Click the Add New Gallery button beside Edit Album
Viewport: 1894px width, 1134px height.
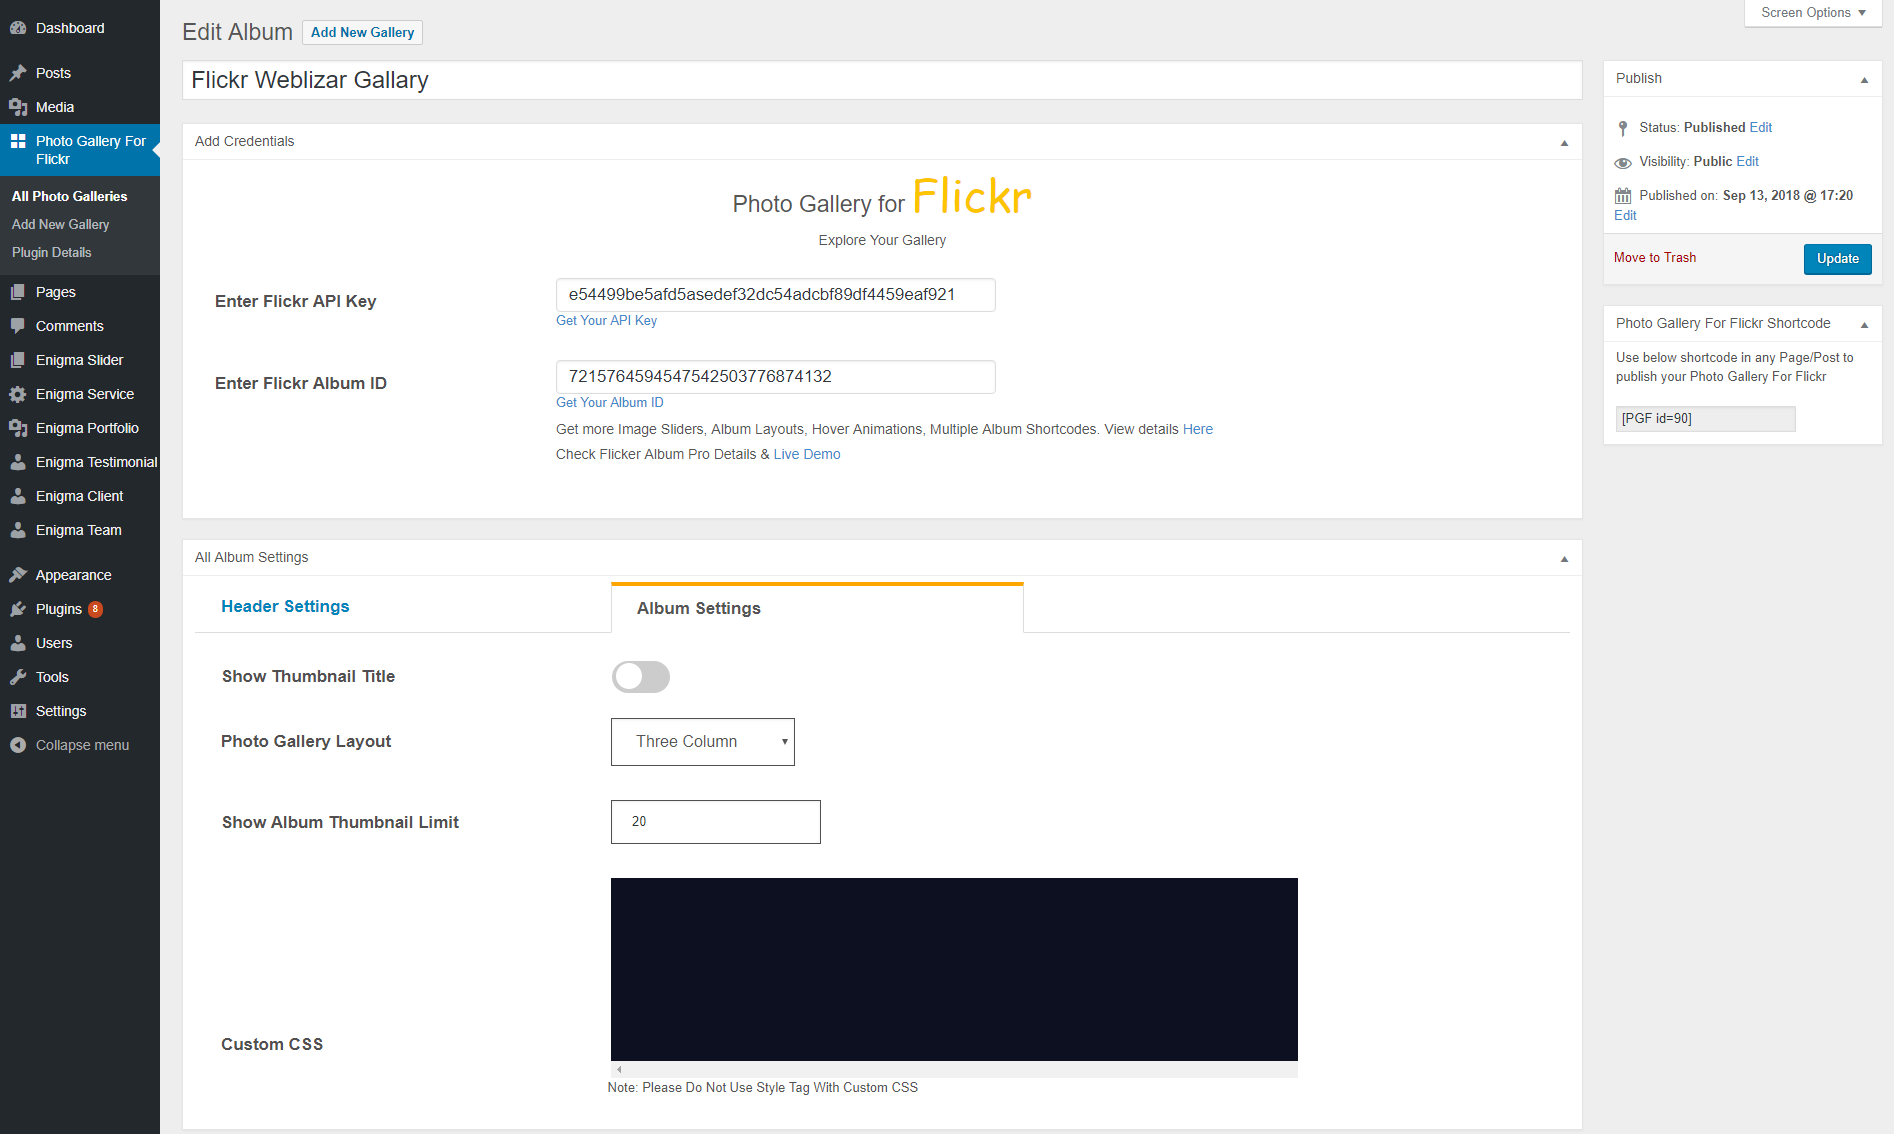pyautogui.click(x=362, y=32)
